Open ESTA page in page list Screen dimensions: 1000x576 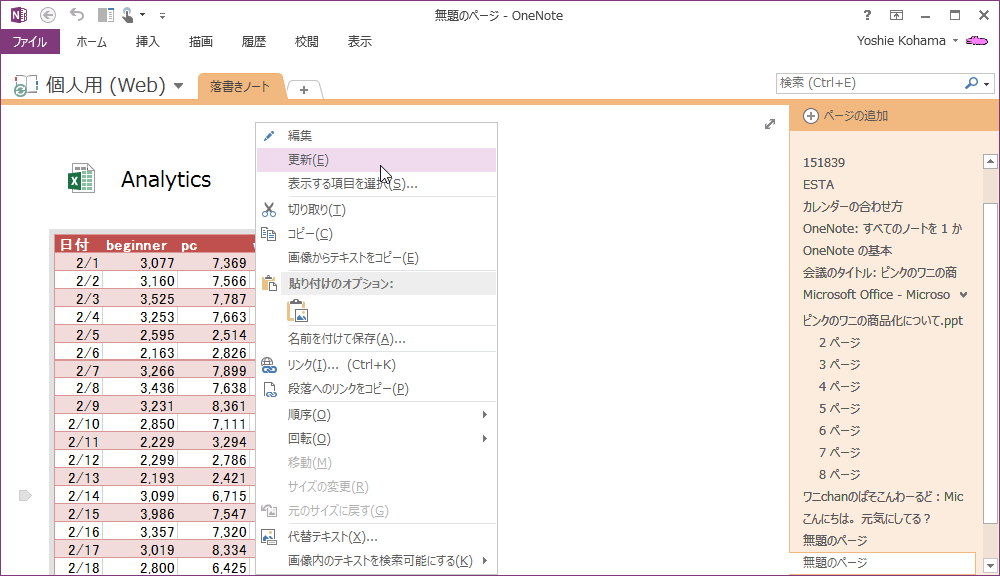818,184
